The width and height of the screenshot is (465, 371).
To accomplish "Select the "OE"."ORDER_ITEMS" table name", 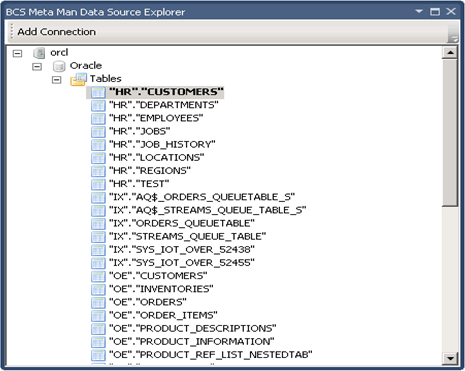I will pos(163,315).
